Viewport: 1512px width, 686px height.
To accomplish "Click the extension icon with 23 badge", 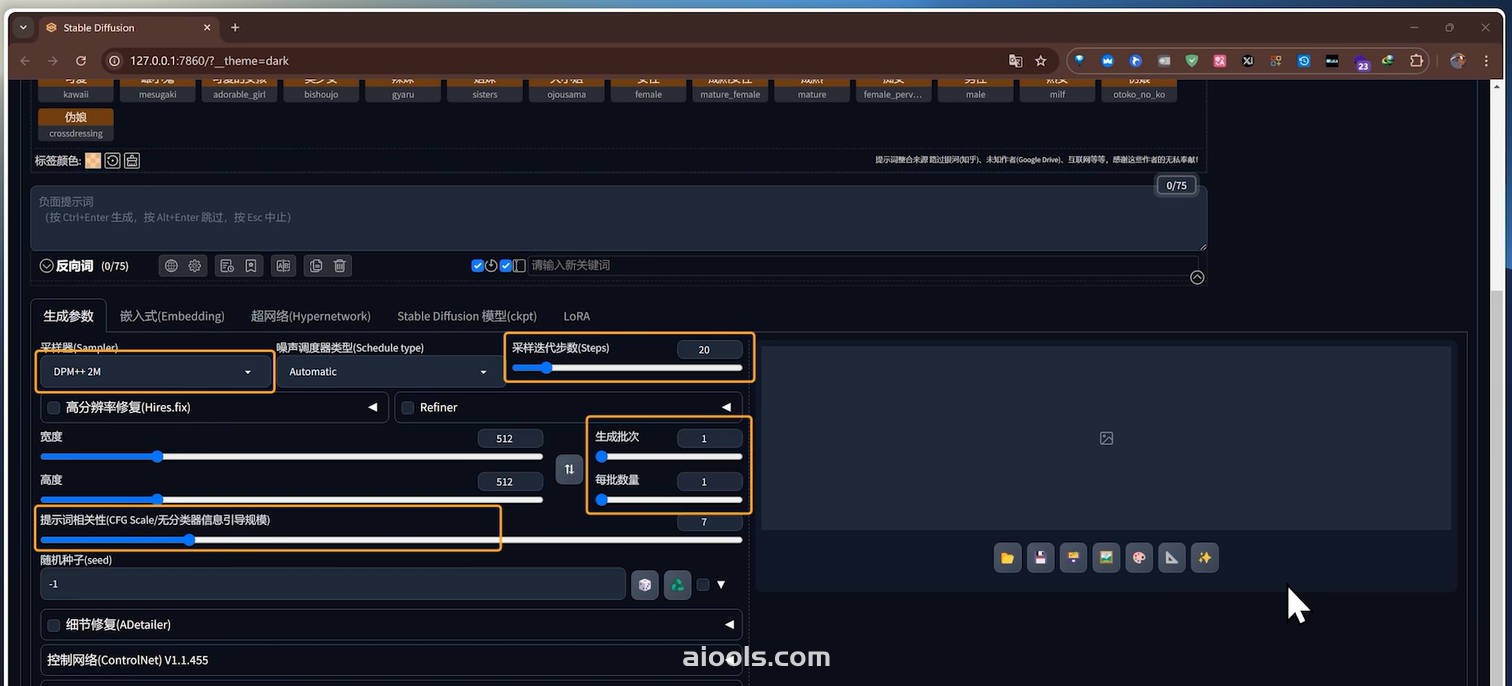I will pyautogui.click(x=1361, y=62).
